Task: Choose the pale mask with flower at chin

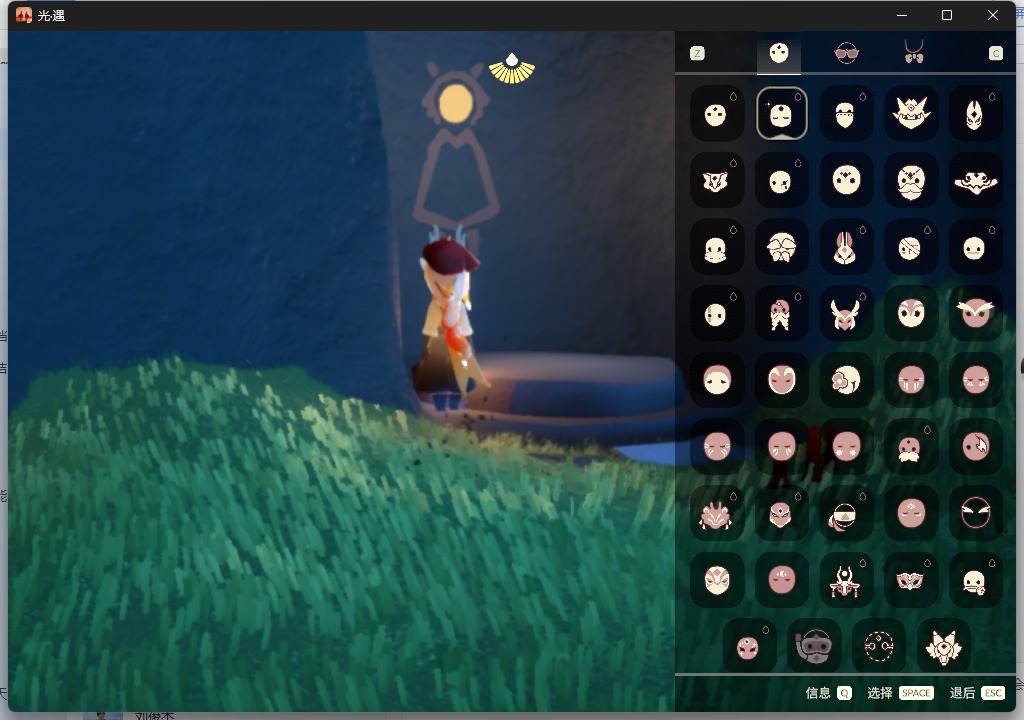Action: (974, 580)
